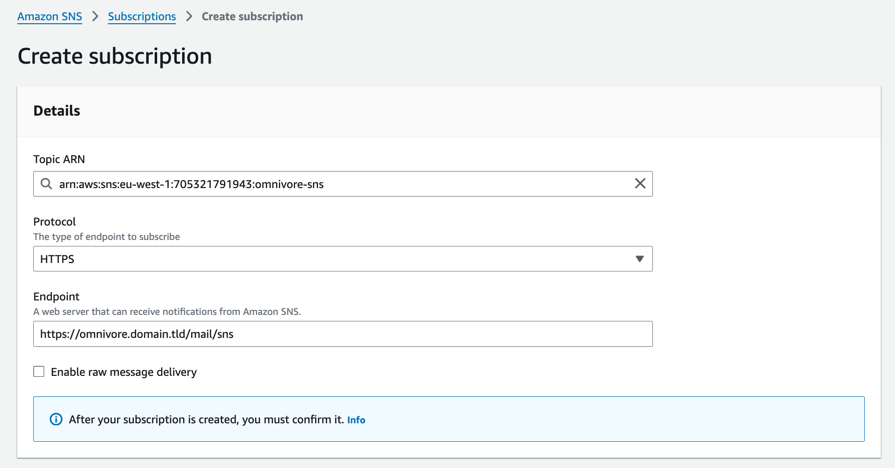The width and height of the screenshot is (895, 468).
Task: Click the Details section header
Action: [57, 111]
